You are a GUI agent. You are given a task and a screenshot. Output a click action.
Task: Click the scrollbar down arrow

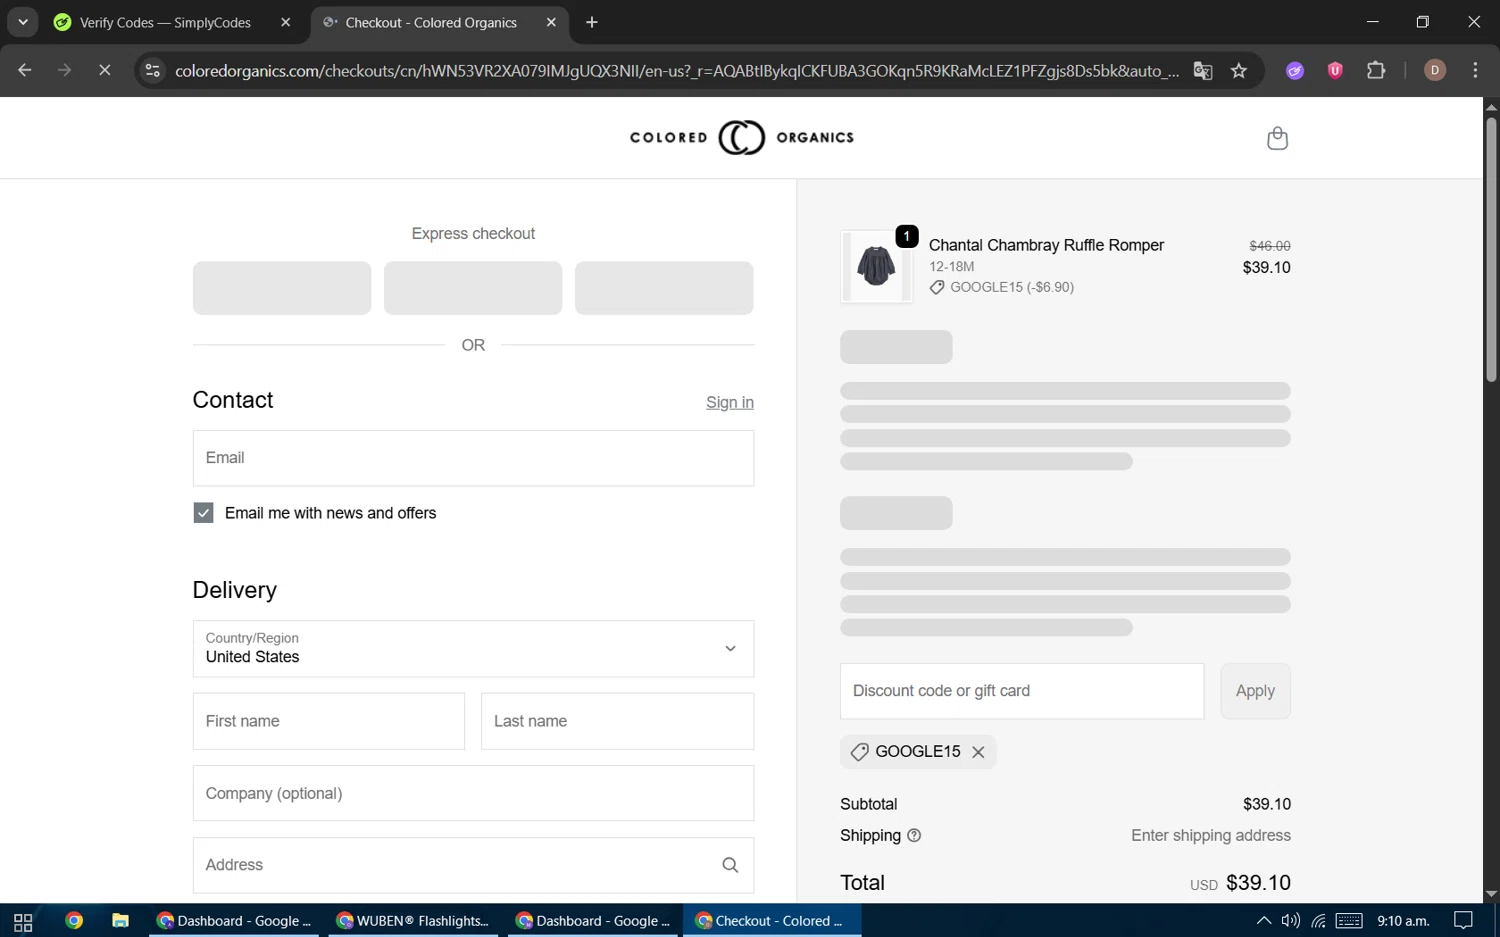pyautogui.click(x=1491, y=894)
